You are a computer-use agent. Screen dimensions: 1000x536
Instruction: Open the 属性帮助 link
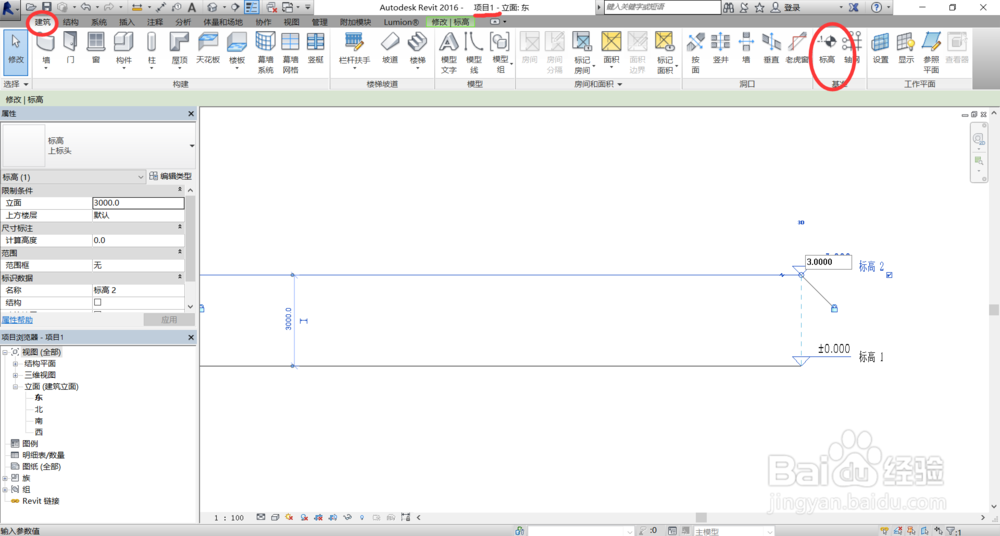coord(17,320)
